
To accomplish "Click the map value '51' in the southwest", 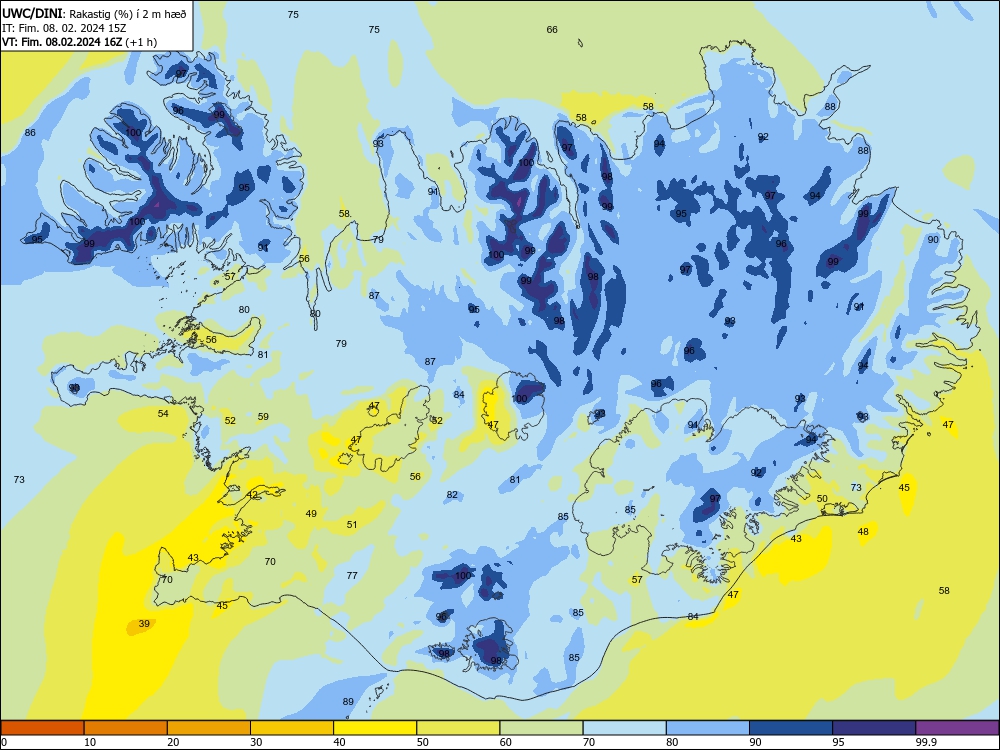I will [x=352, y=524].
